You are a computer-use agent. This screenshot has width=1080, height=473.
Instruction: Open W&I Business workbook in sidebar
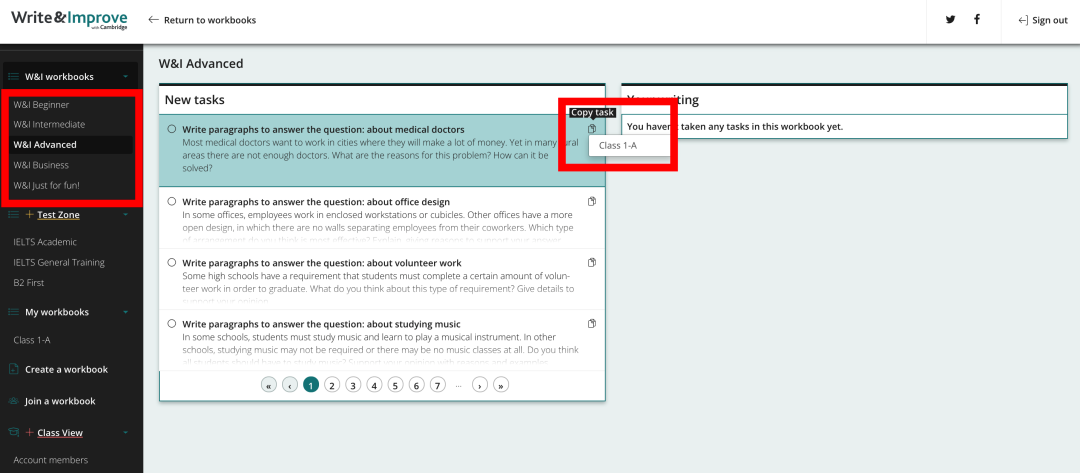coord(41,165)
